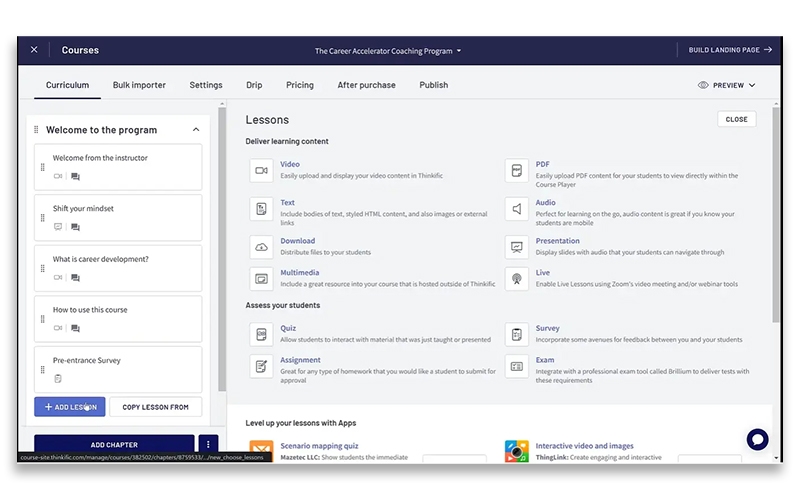
Task: Click Copy Lesson From button
Action: [156, 407]
